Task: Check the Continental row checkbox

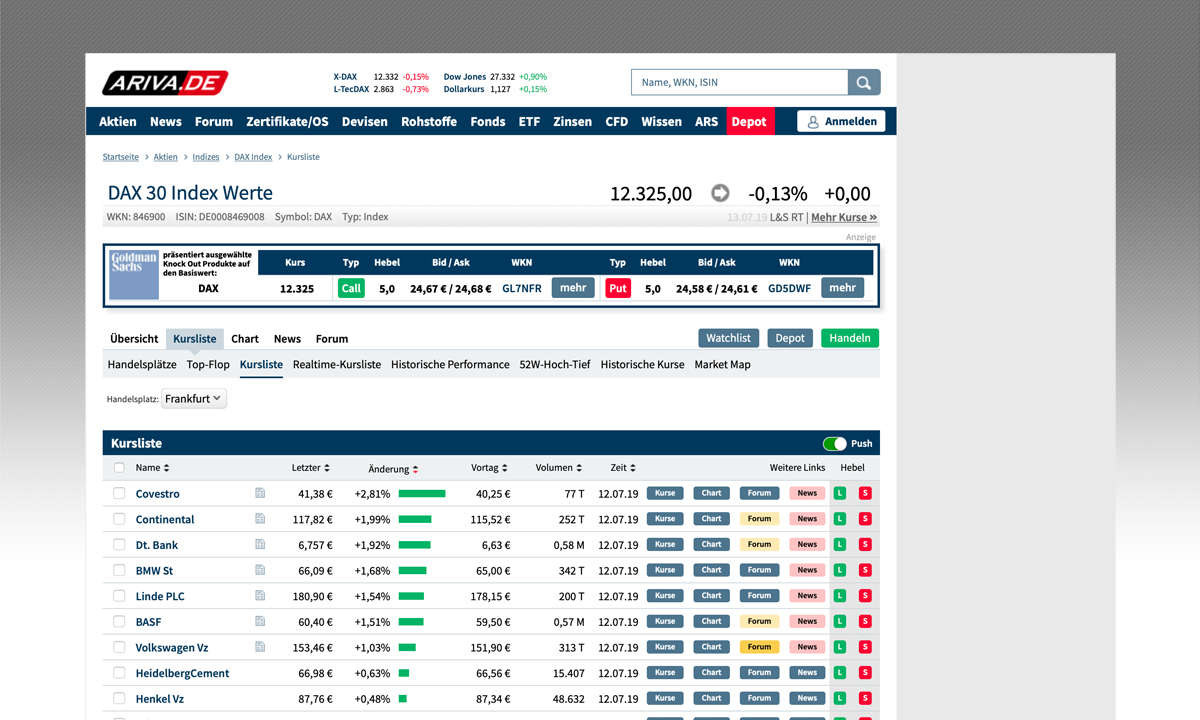Action: 119,519
